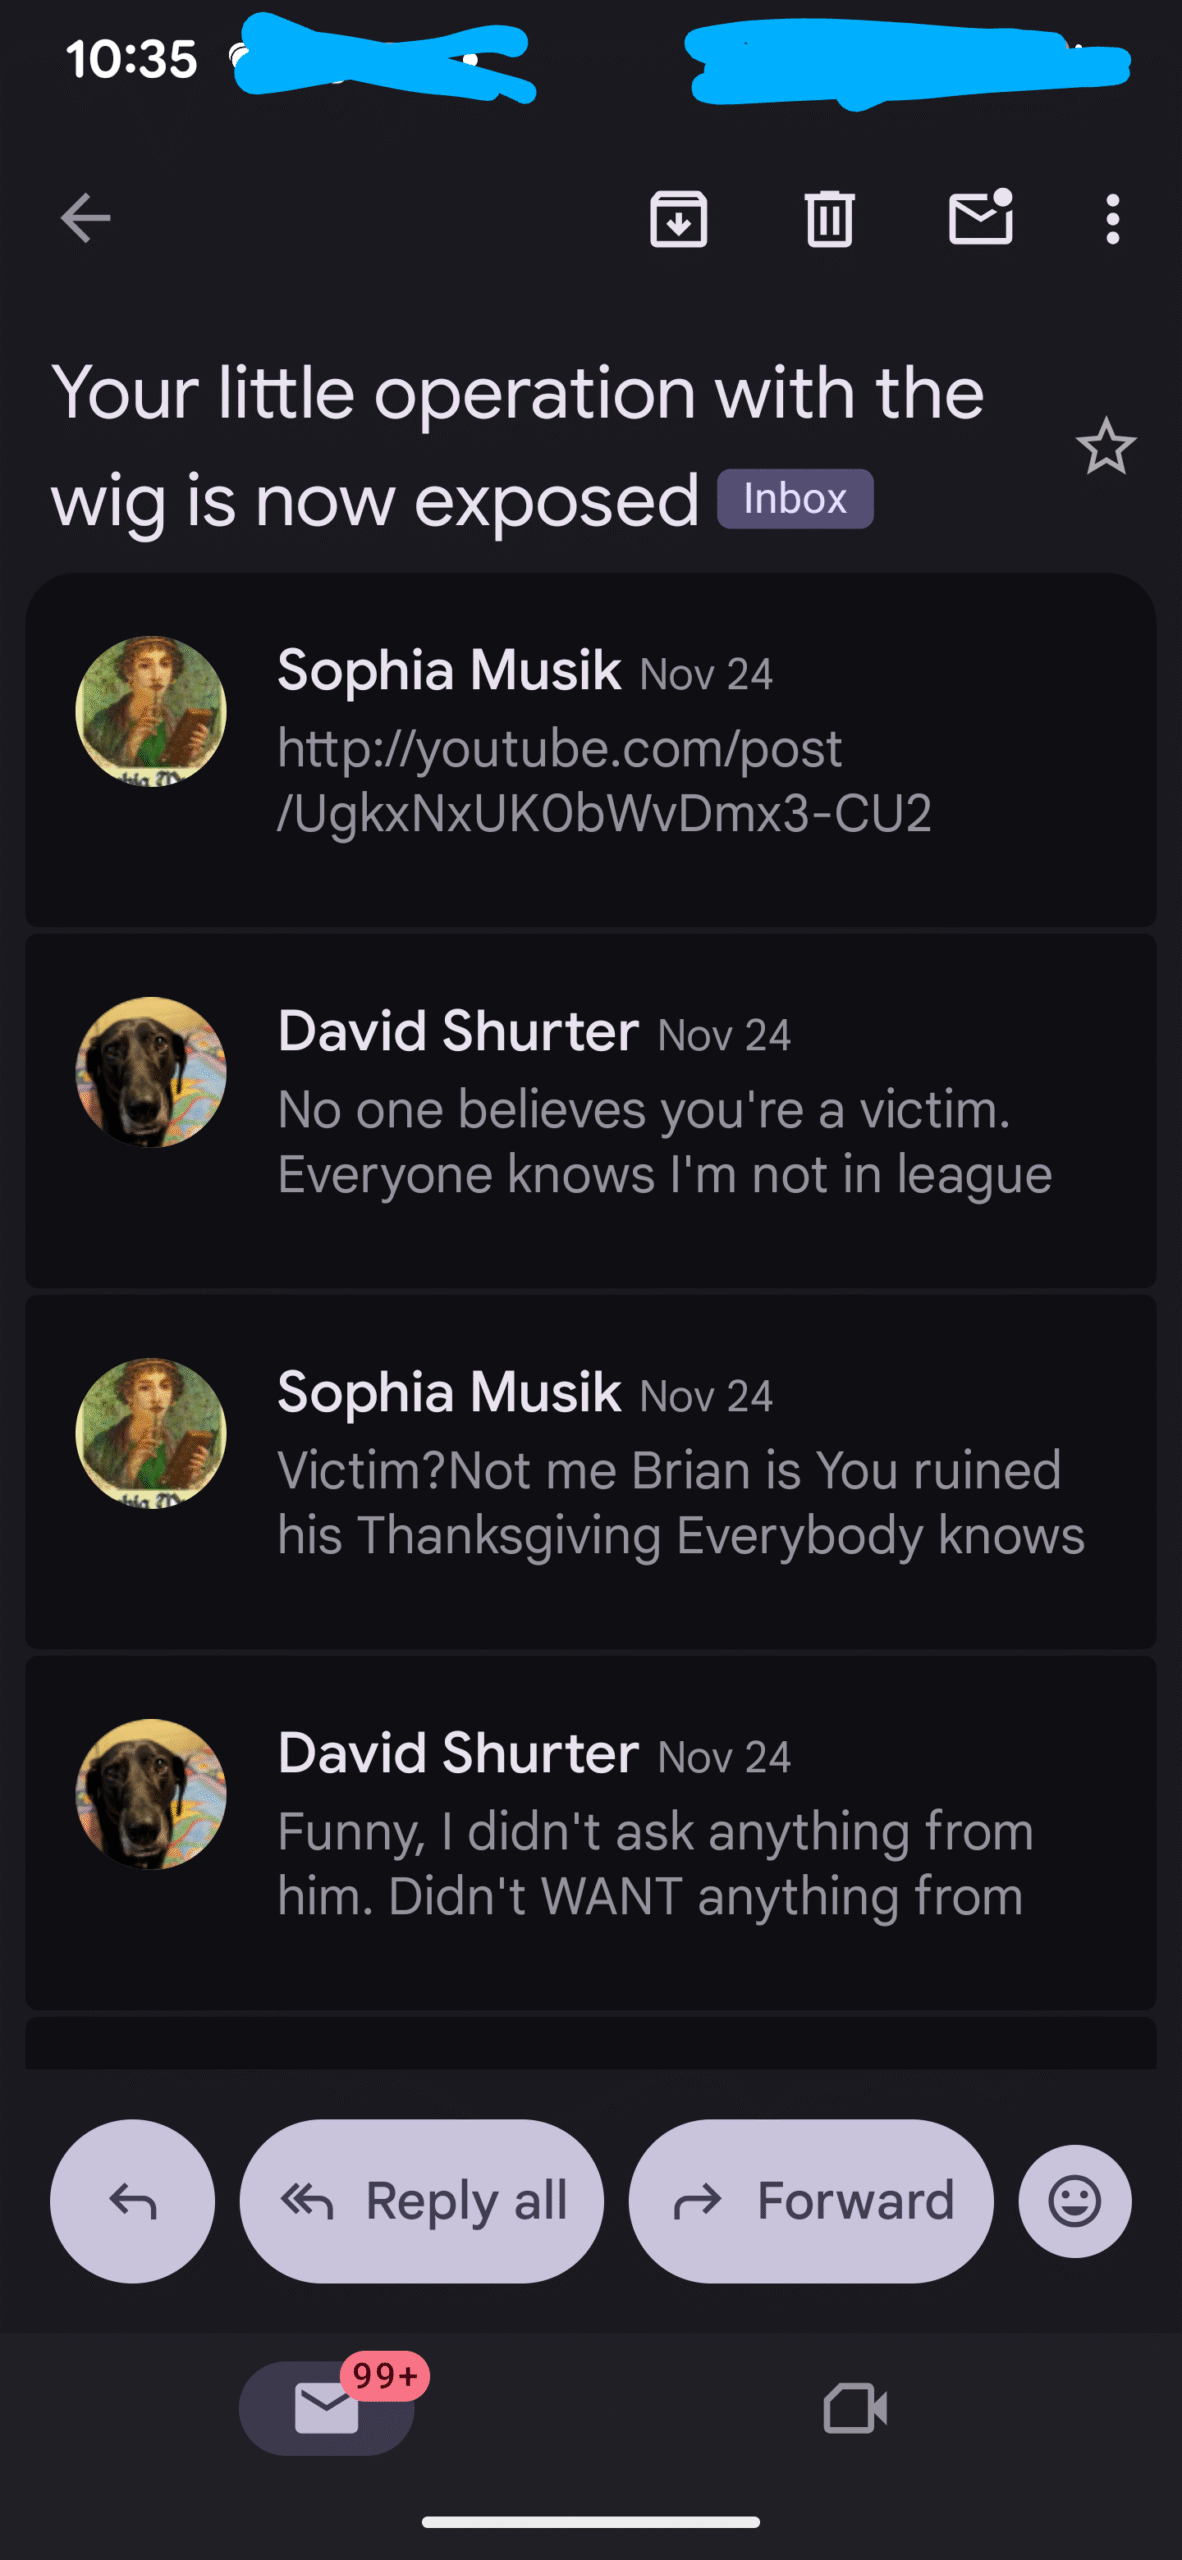Tap the bottom home gesture bar
1182x2560 pixels.
pos(591,2522)
